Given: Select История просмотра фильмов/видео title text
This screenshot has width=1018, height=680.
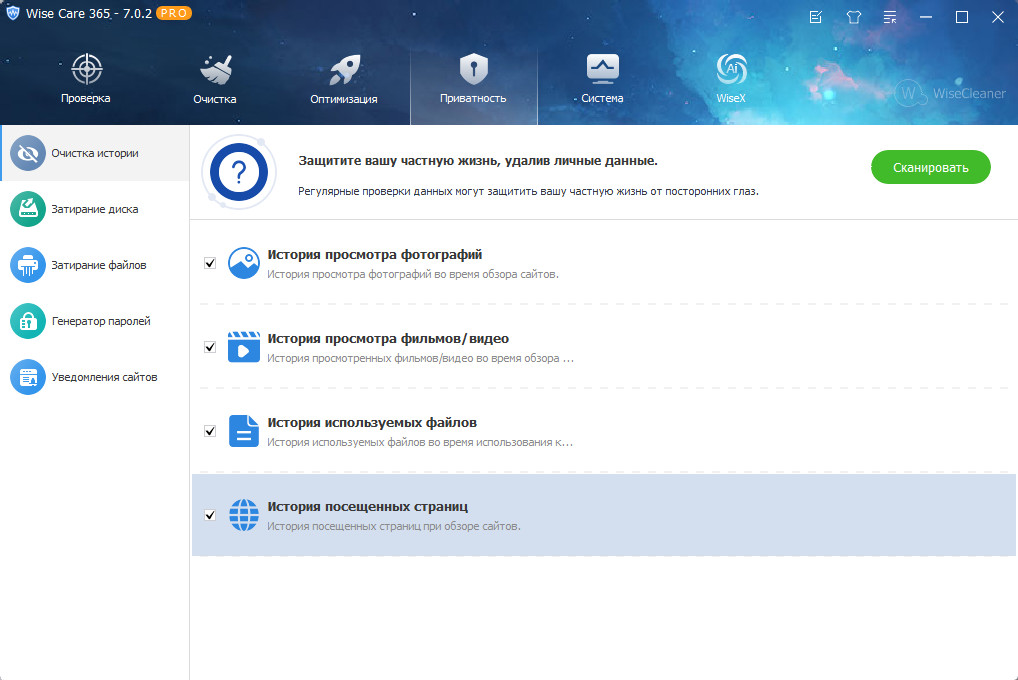Looking at the screenshot, I should tap(388, 338).
